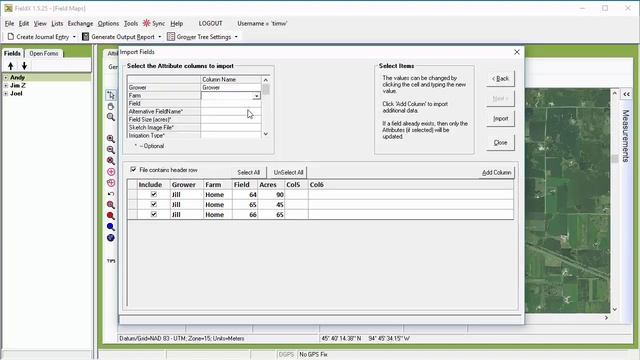Click the undo curved arrow icon

[111, 194]
